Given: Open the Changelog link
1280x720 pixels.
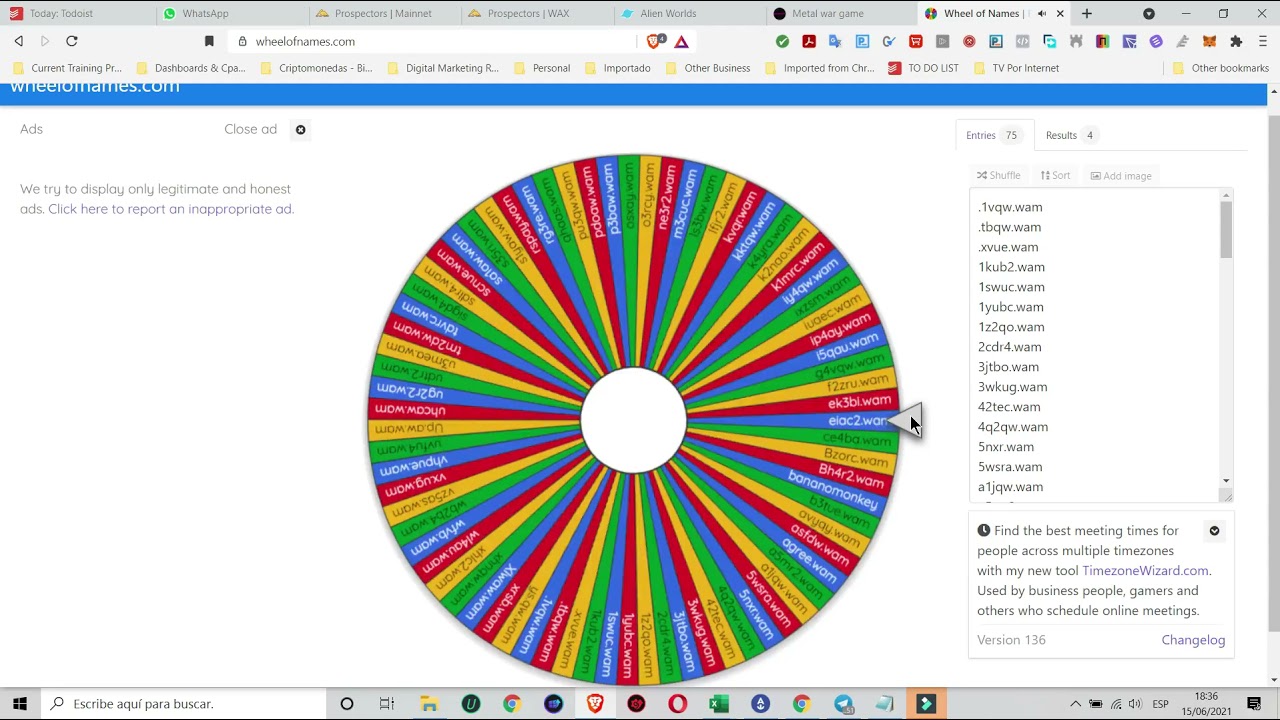Looking at the screenshot, I should (1193, 640).
